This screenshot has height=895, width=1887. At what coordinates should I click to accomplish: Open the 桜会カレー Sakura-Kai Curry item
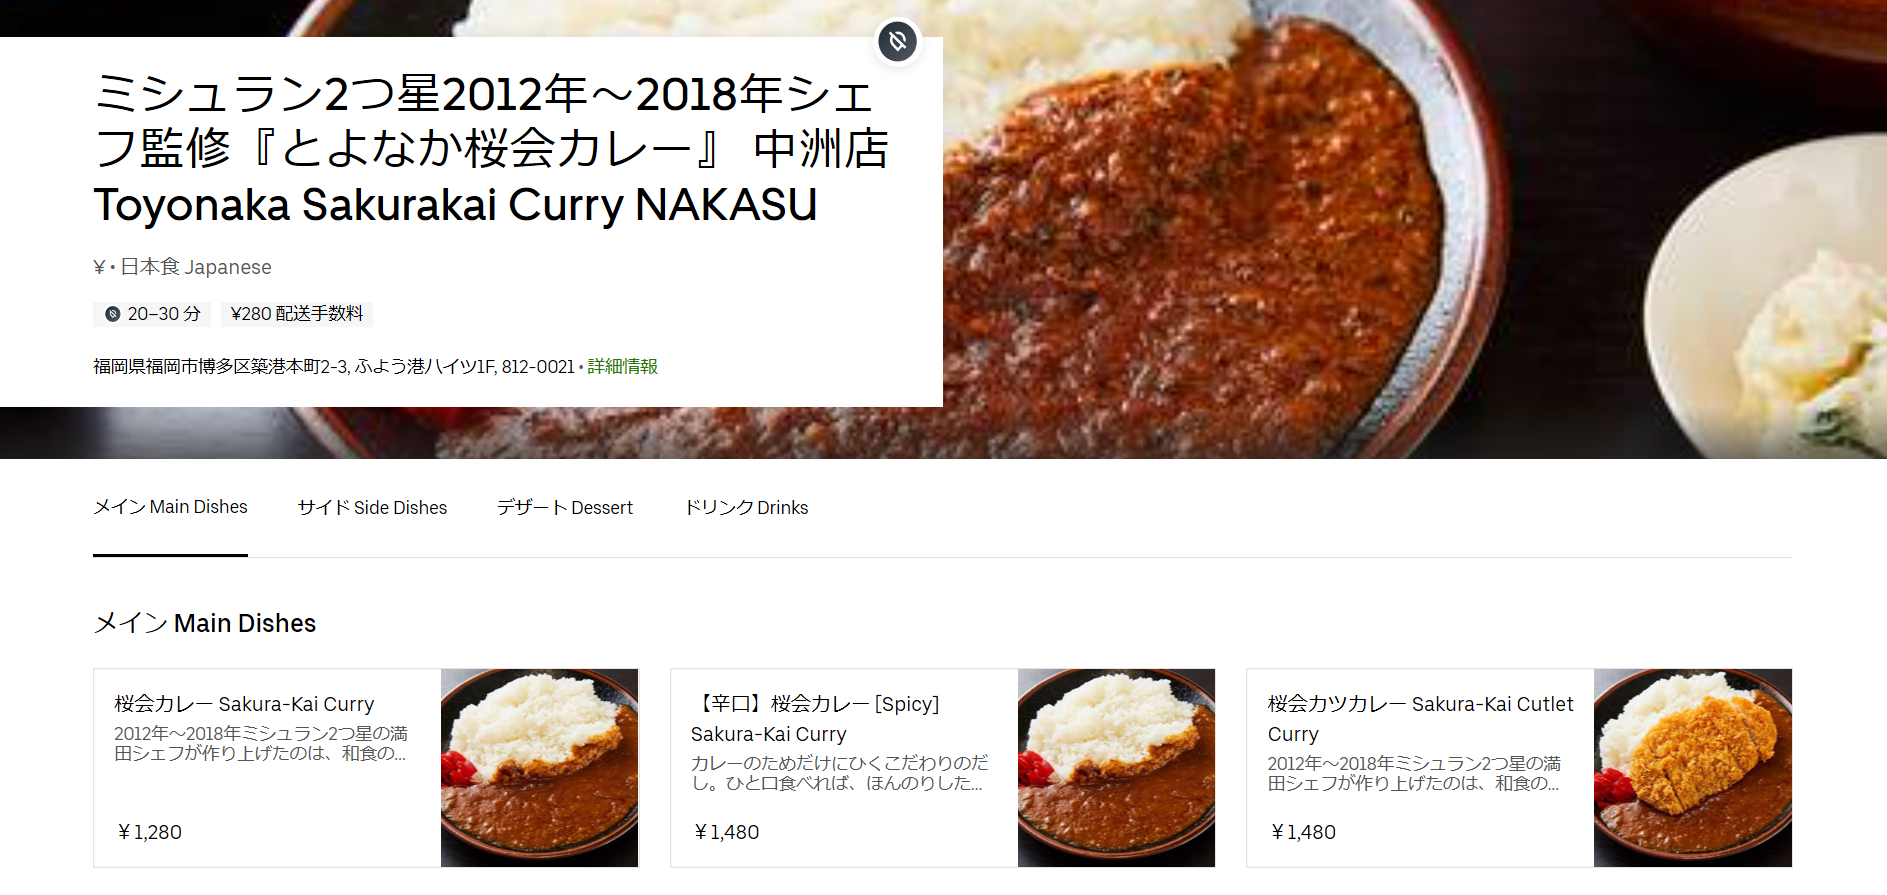(x=366, y=768)
